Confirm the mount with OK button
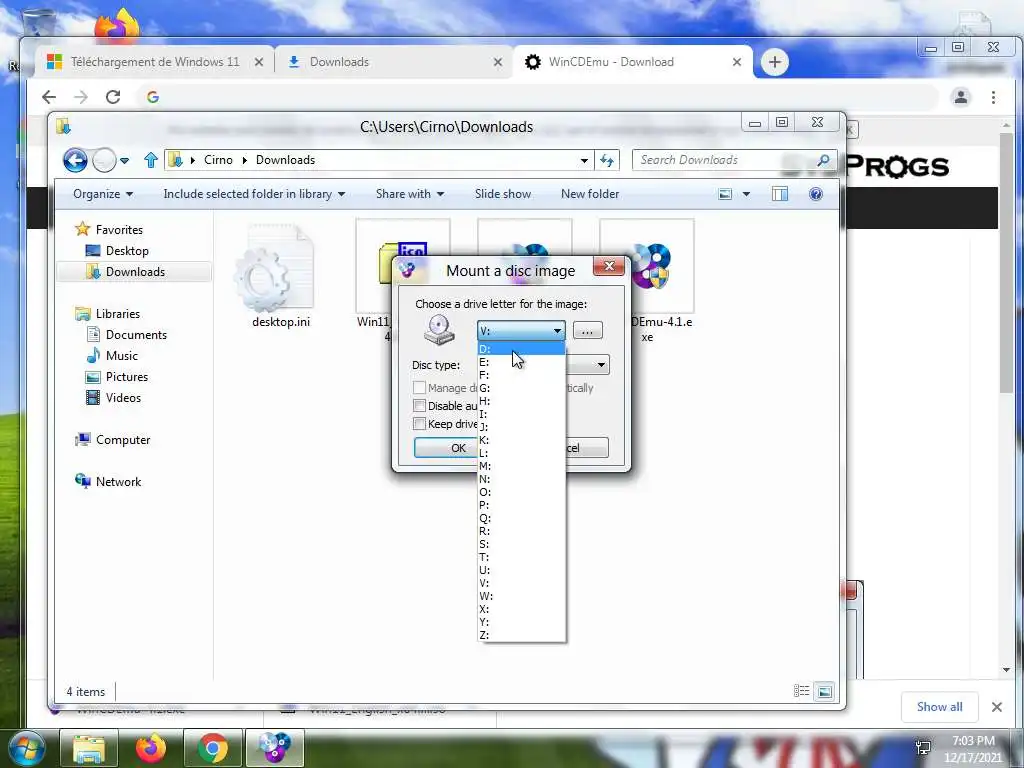Screen dimensions: 1024x768 click(446, 448)
